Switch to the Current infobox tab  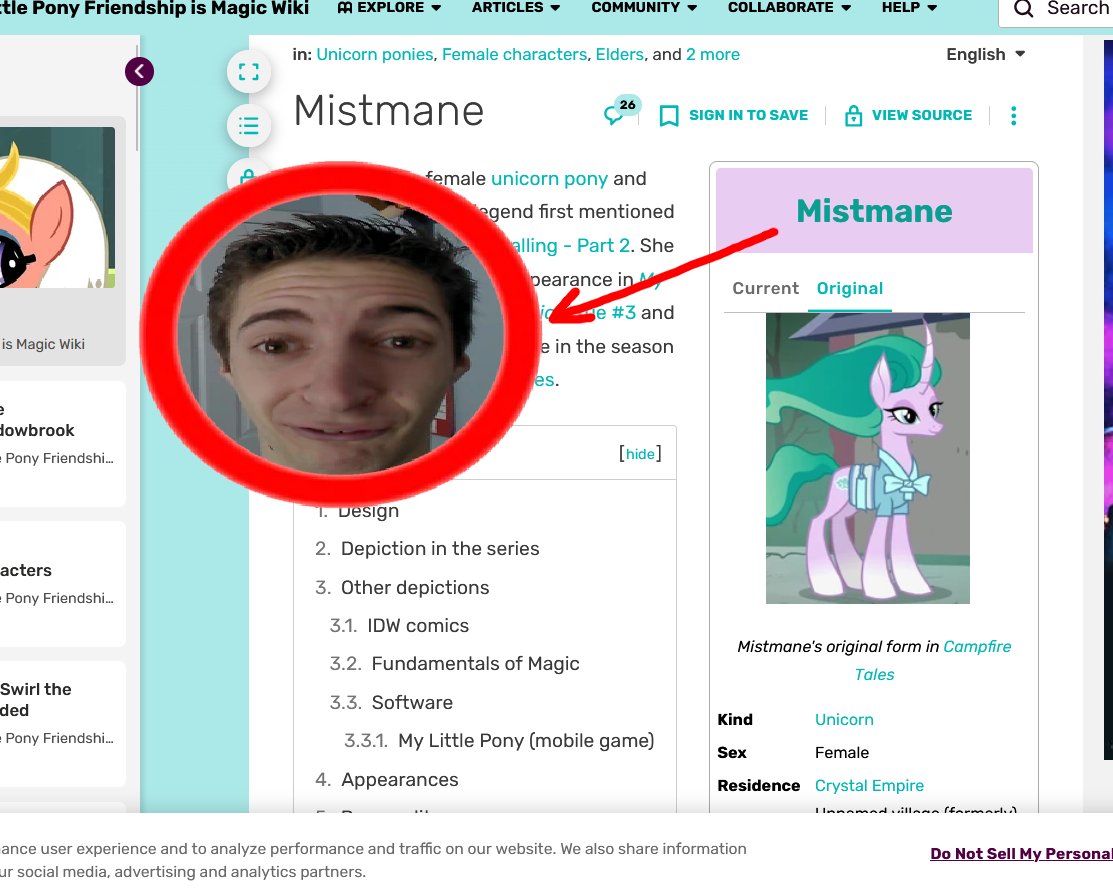point(765,288)
